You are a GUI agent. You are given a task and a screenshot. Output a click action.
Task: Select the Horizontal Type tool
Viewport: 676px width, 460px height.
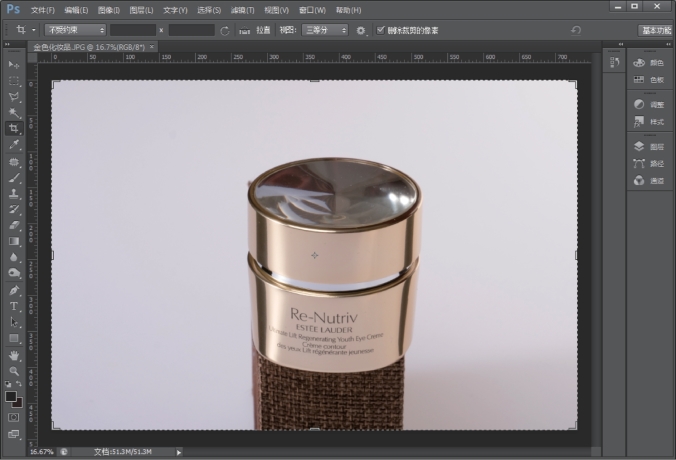point(14,306)
